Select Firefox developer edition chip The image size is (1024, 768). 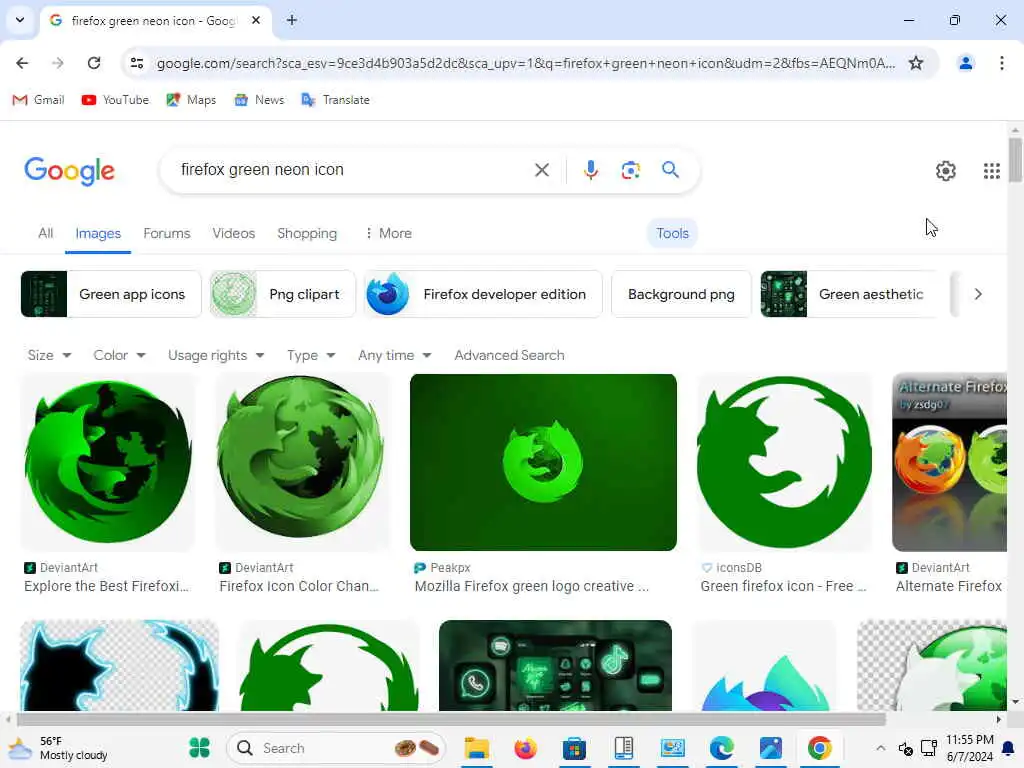click(483, 295)
